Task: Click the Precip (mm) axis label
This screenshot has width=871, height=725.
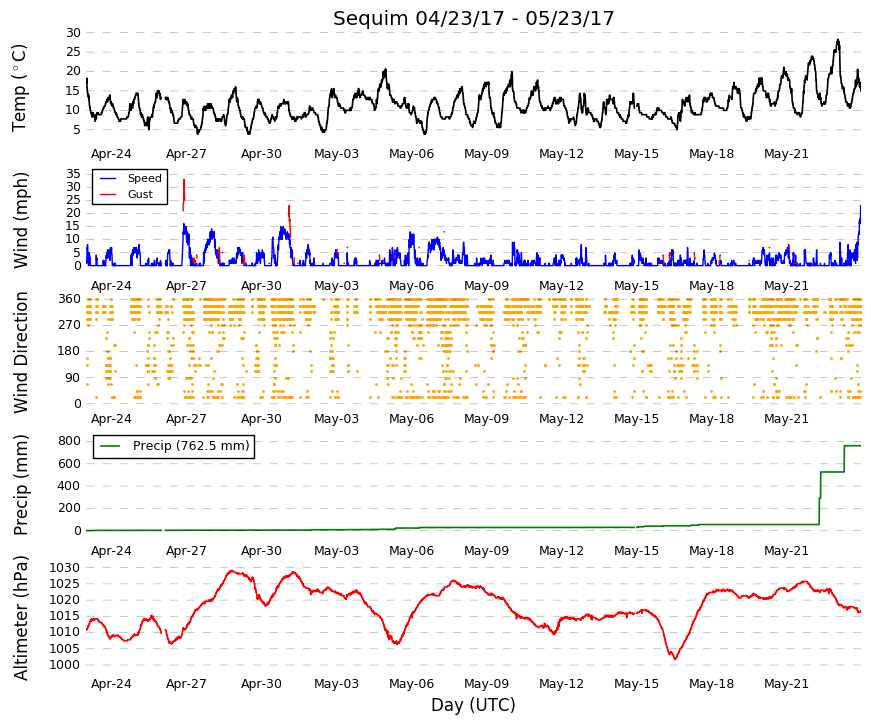Action: point(20,485)
